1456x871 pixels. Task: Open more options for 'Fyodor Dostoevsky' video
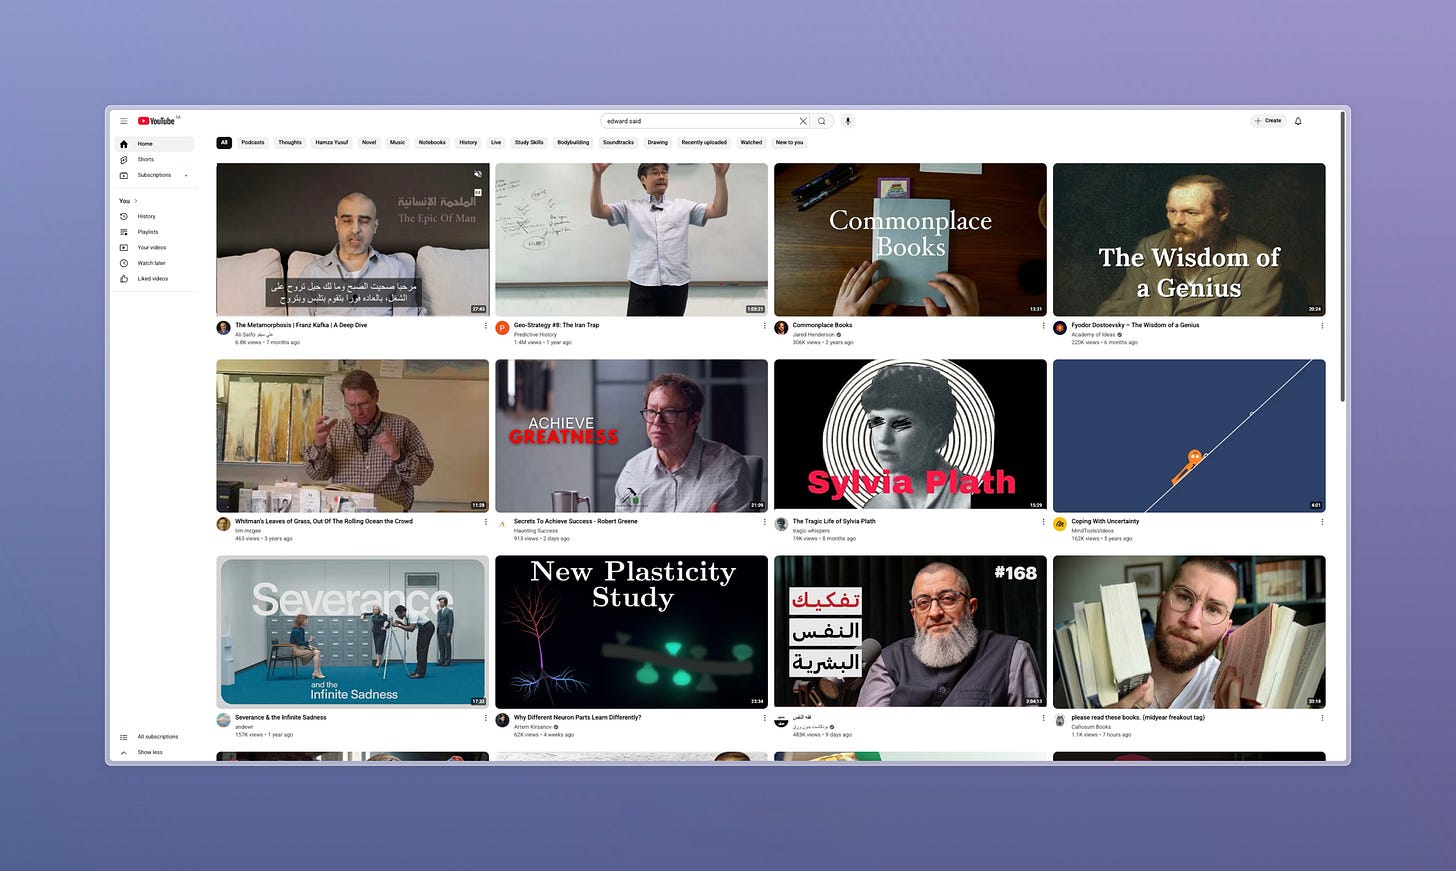click(1322, 326)
